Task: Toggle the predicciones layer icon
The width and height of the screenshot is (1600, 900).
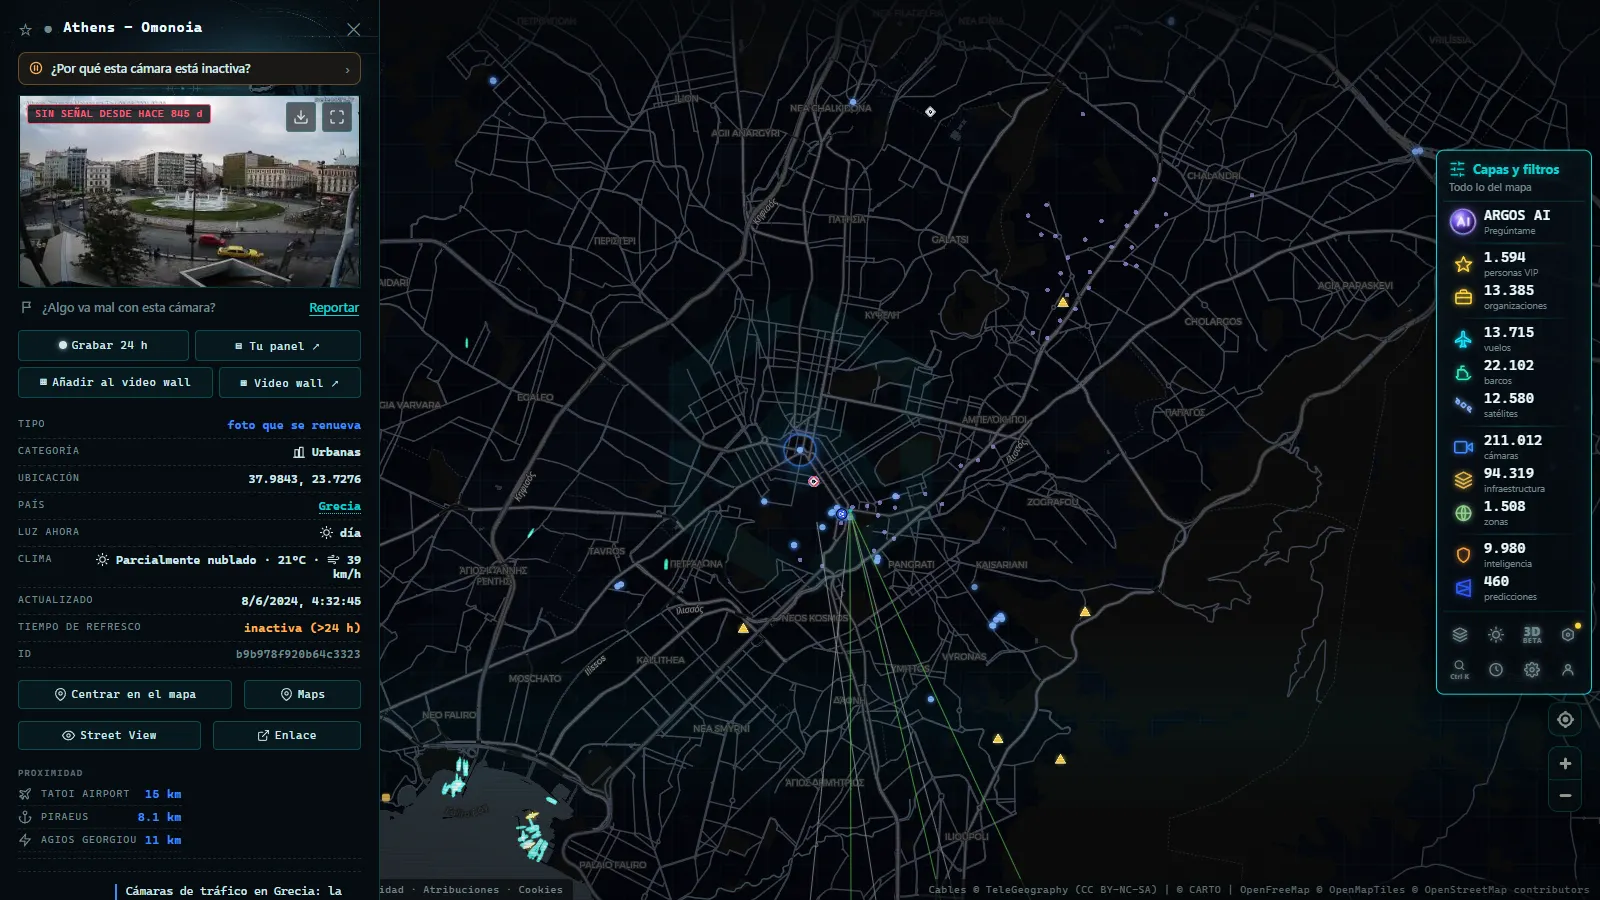Action: click(x=1463, y=588)
